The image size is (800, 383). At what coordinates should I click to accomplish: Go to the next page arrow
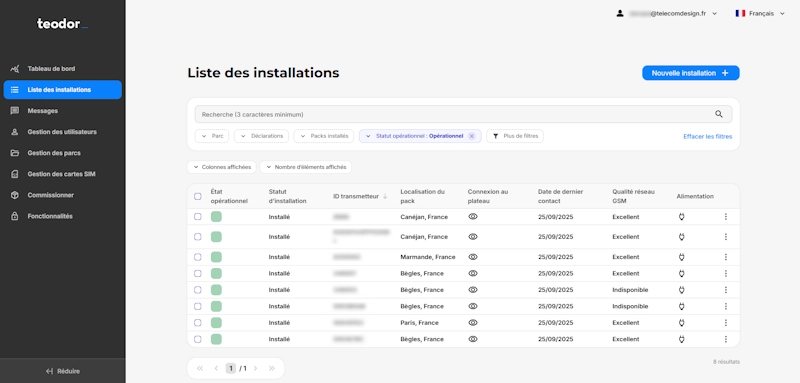point(255,368)
